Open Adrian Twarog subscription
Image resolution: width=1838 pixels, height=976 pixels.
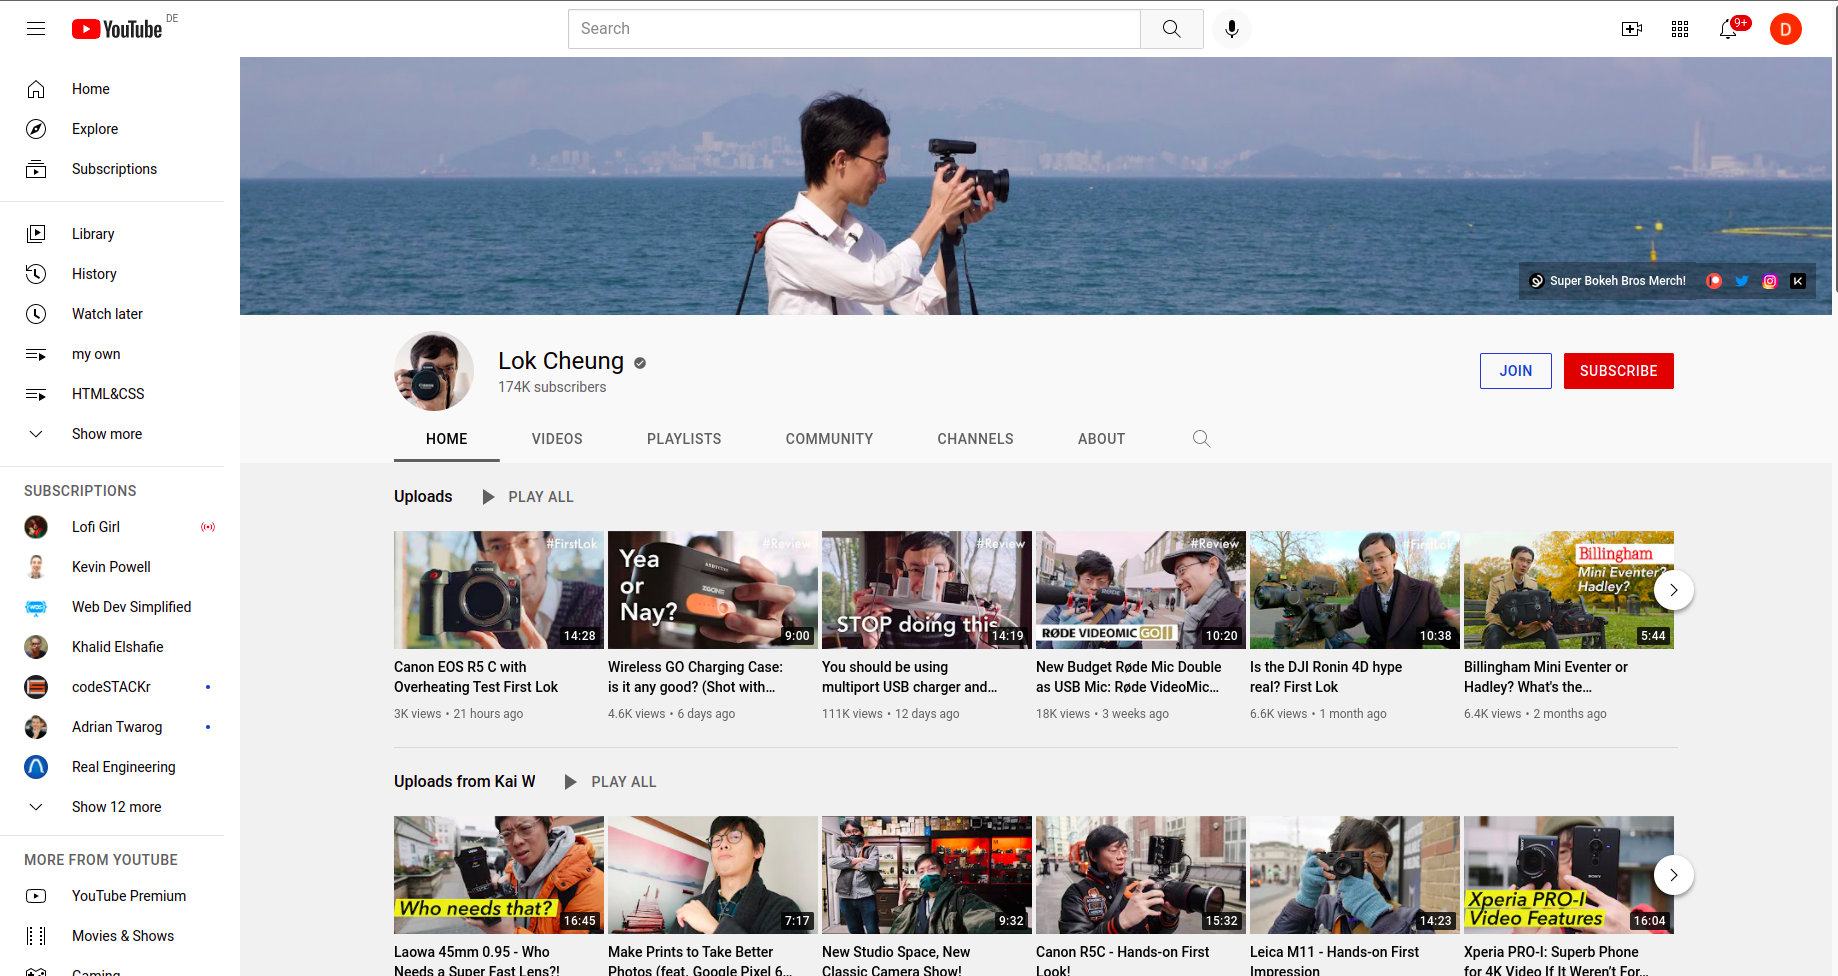pos(112,727)
